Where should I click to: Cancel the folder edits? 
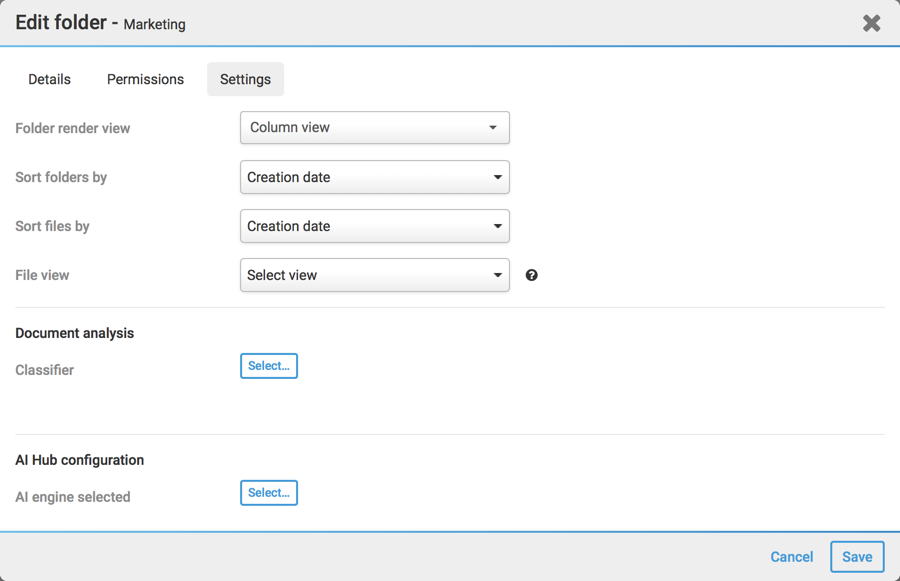tap(791, 557)
